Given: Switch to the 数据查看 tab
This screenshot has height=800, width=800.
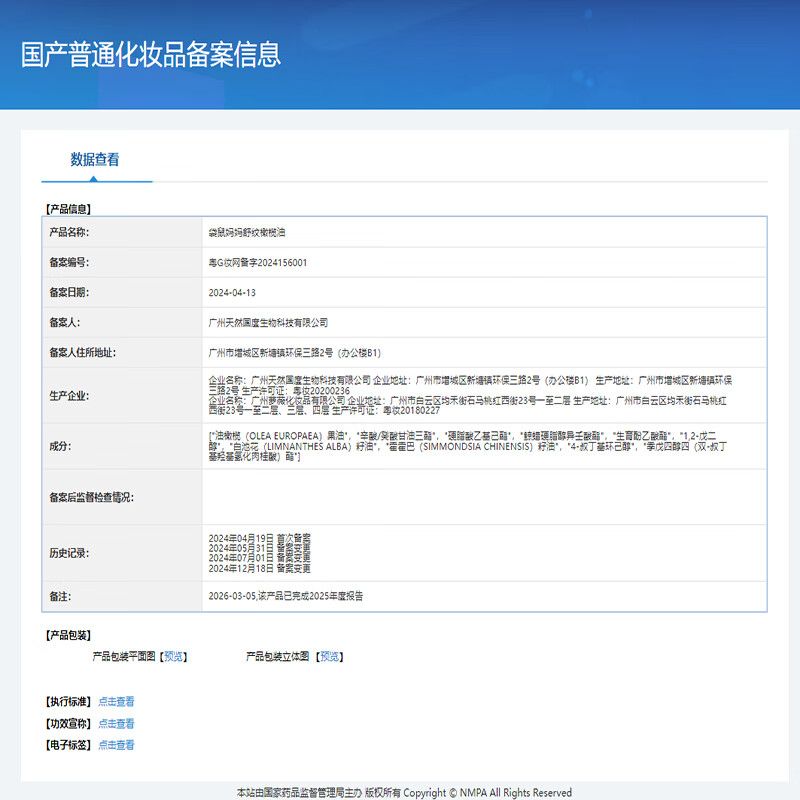Looking at the screenshot, I should (x=95, y=160).
